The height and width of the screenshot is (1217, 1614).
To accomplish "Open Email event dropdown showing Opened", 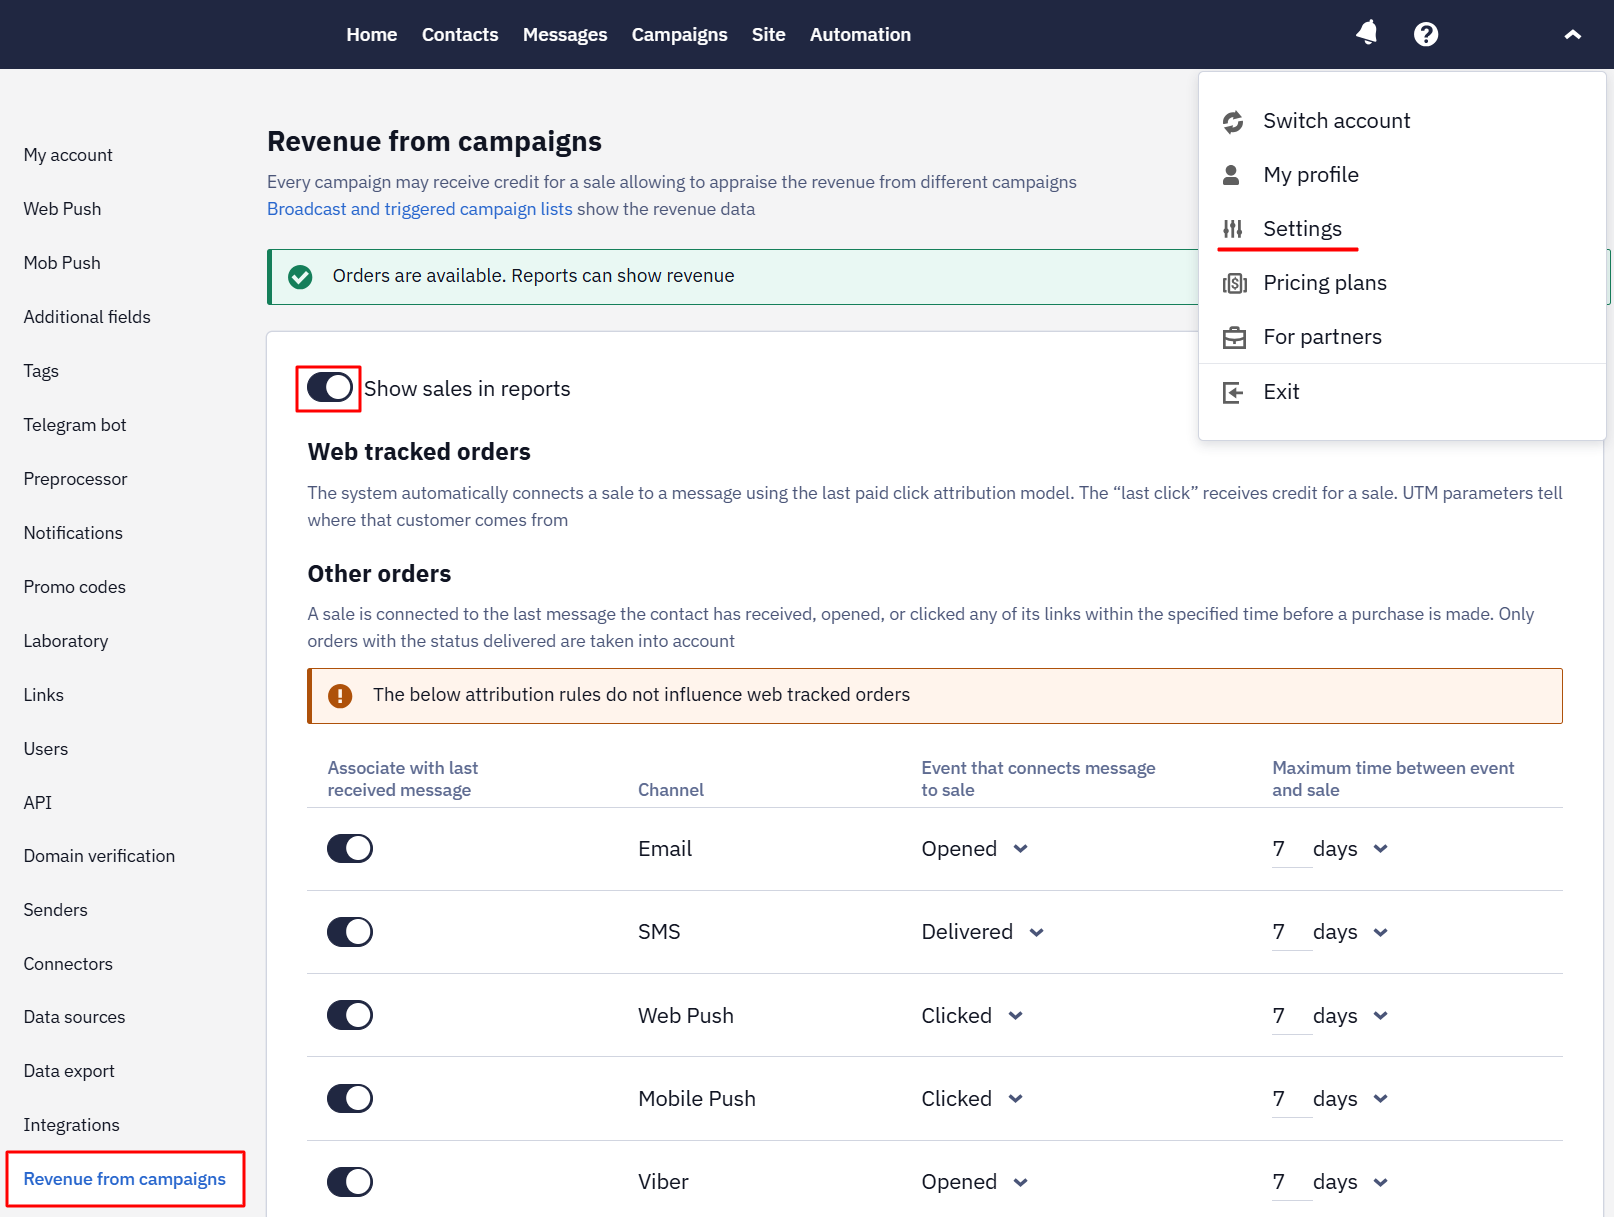I will coord(975,849).
